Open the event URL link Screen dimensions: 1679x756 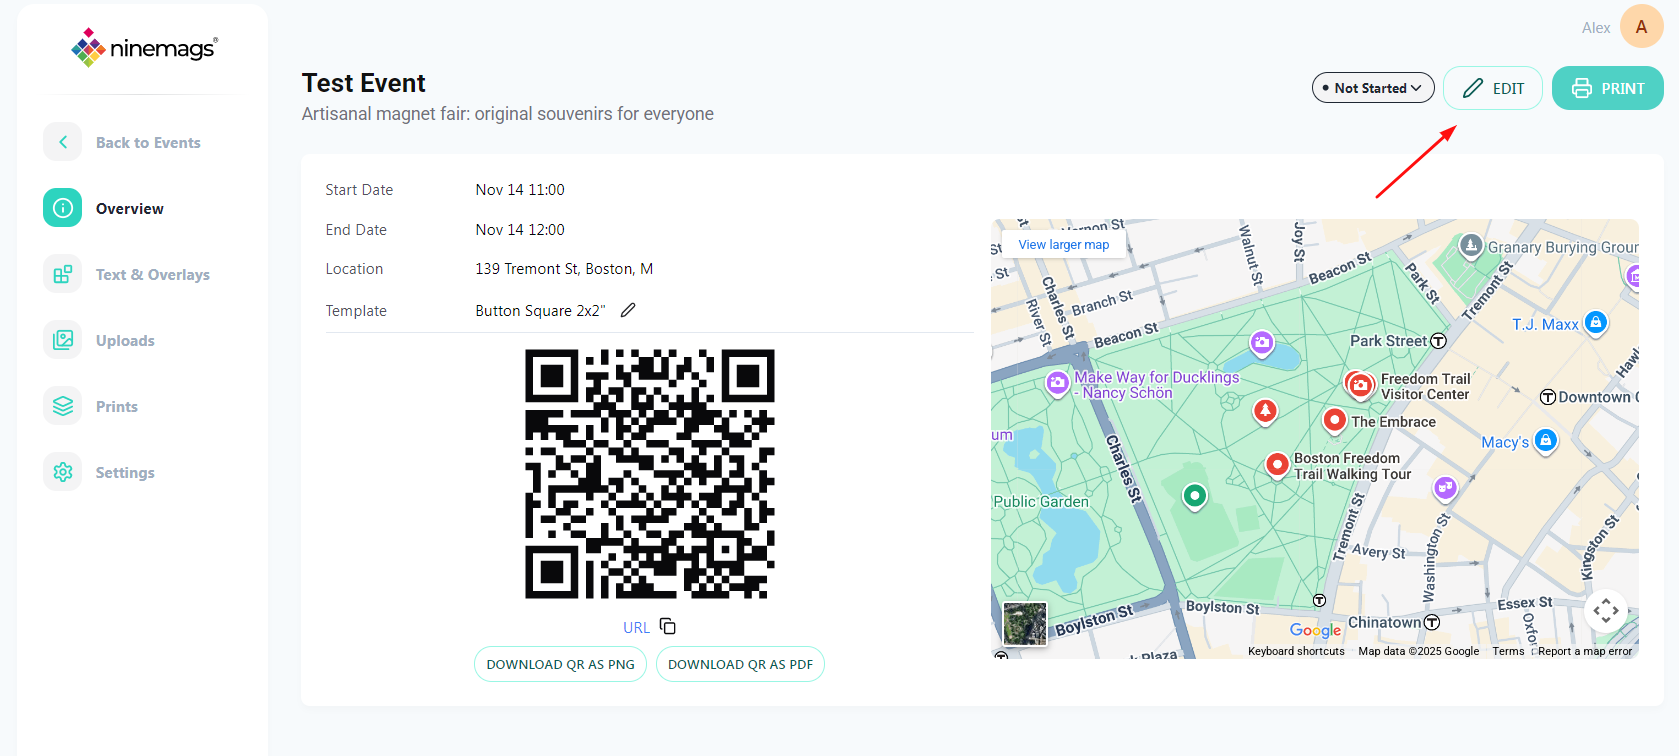coord(636,627)
